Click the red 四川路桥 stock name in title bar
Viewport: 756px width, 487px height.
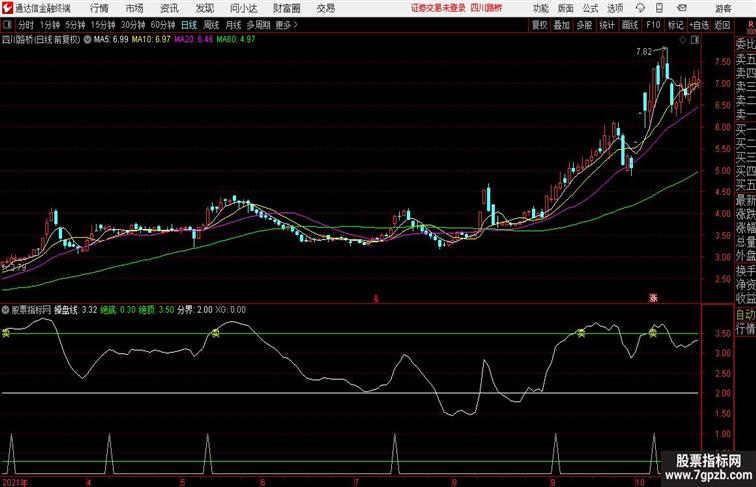coord(486,8)
